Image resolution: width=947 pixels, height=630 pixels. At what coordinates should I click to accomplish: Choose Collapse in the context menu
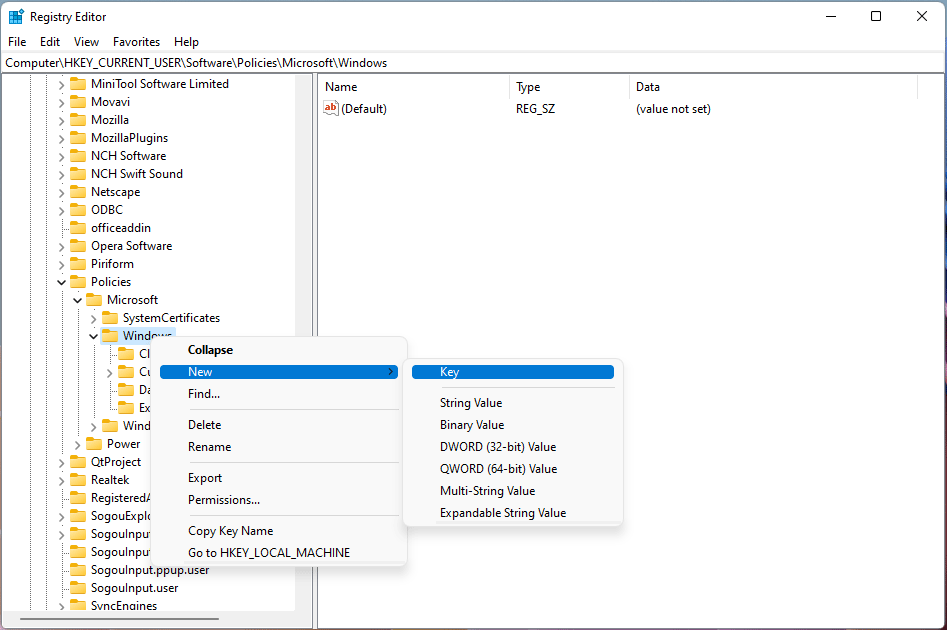[x=279, y=350]
